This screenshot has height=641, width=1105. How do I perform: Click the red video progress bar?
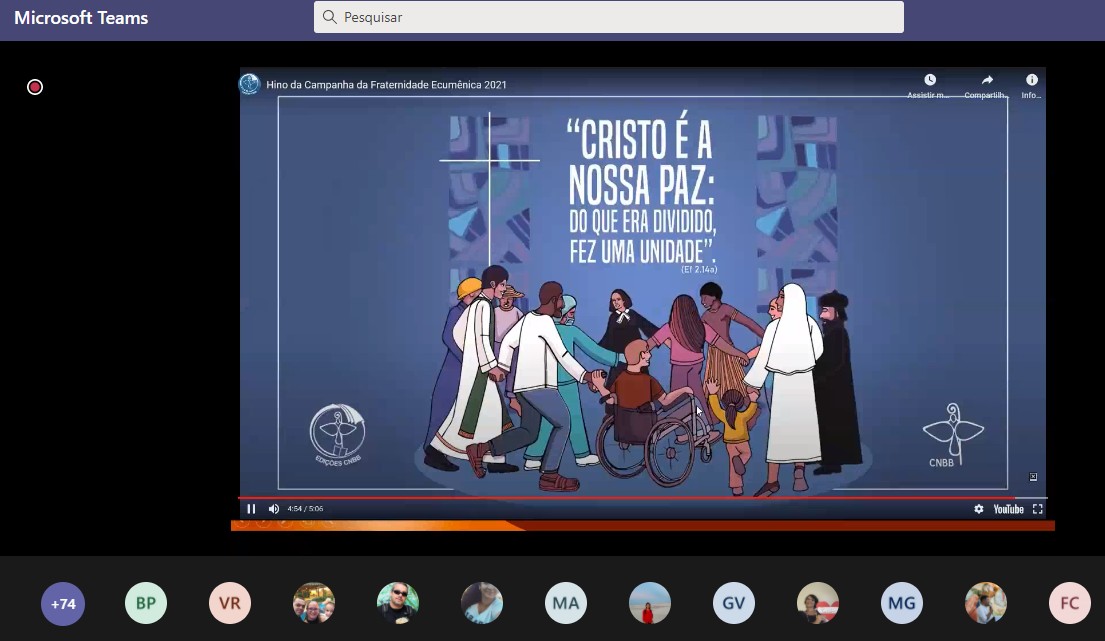point(600,497)
